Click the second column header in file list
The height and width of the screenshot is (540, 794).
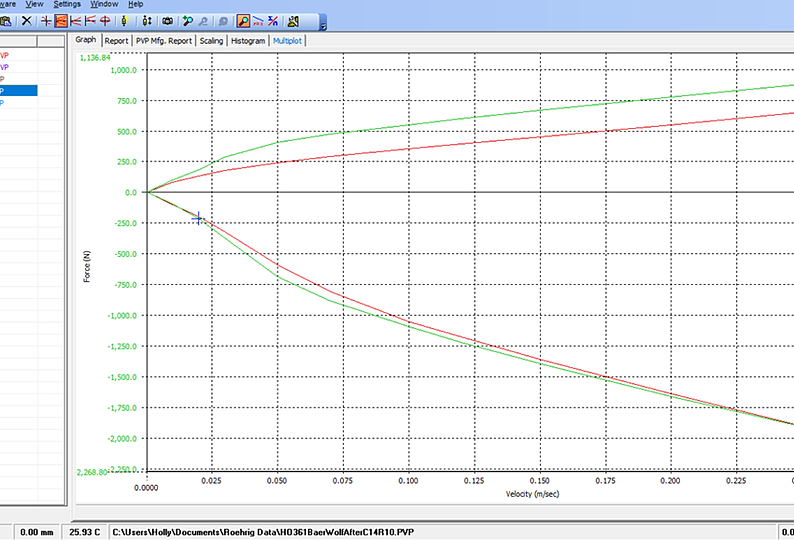[51, 41]
